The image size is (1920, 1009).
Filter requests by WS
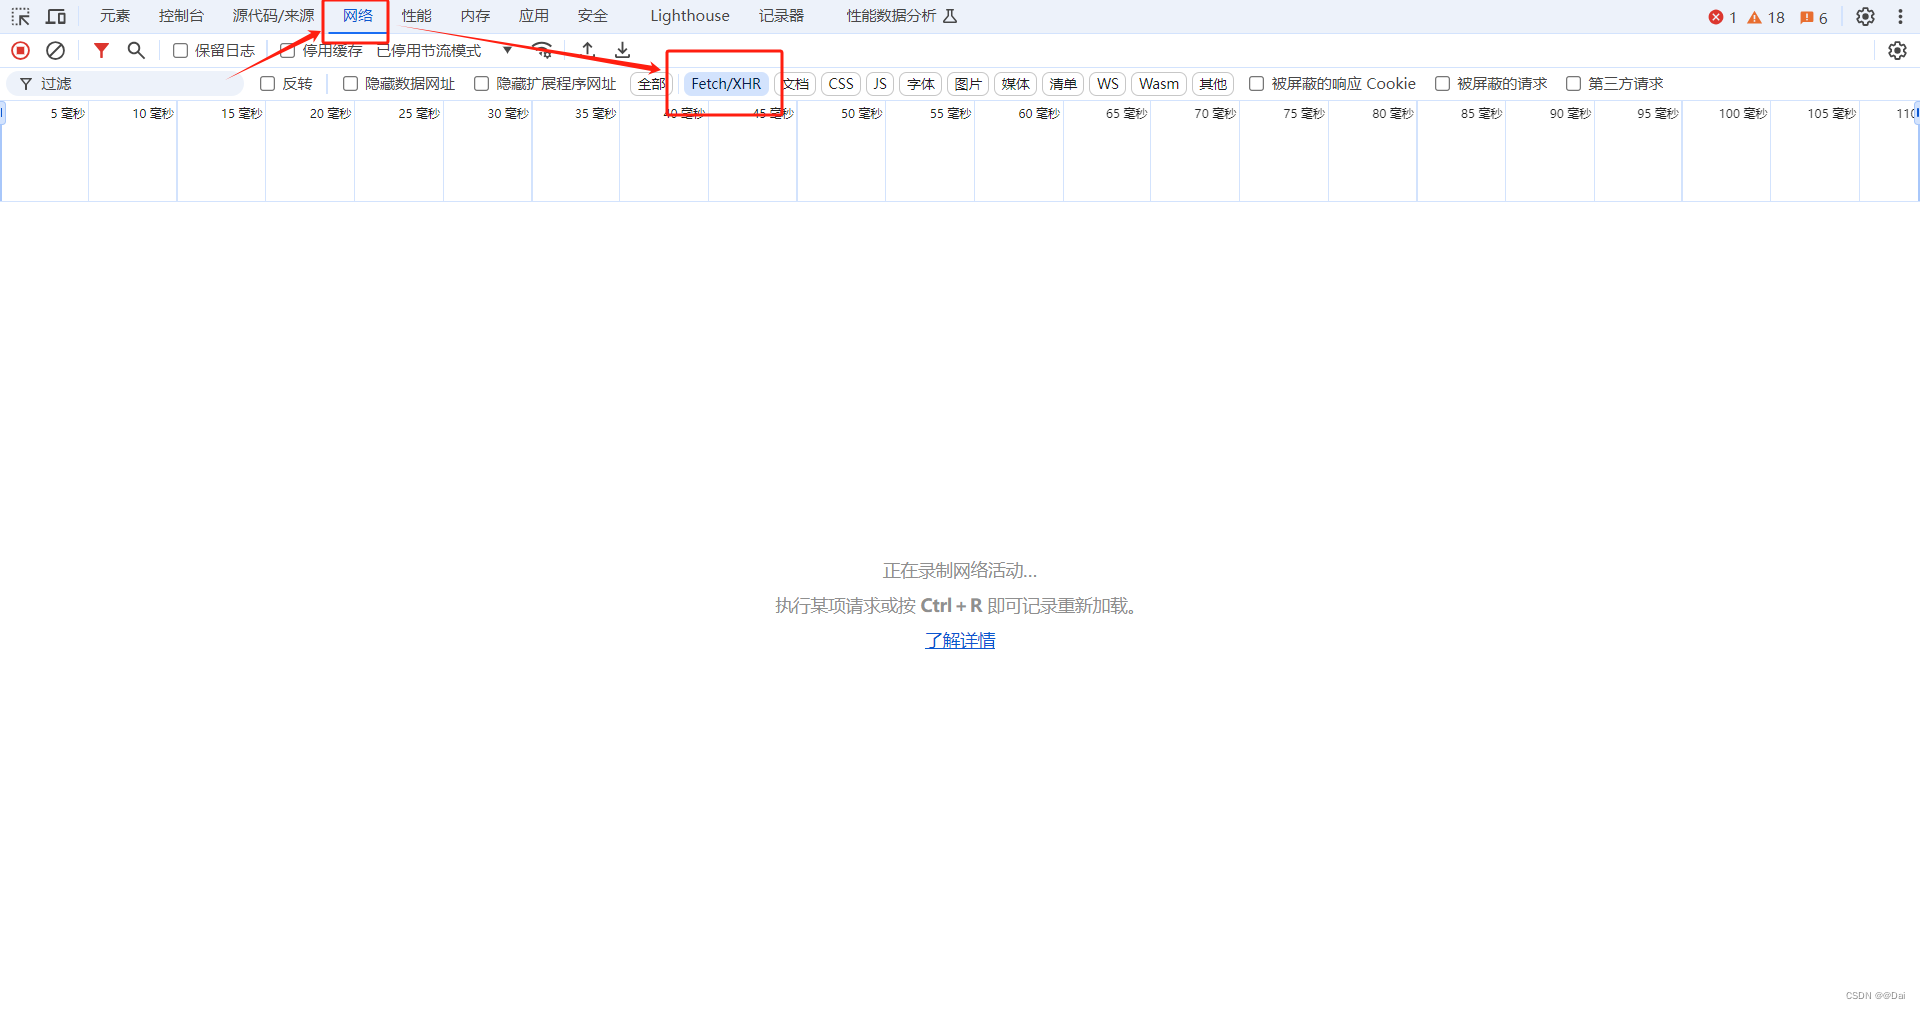tap(1108, 84)
